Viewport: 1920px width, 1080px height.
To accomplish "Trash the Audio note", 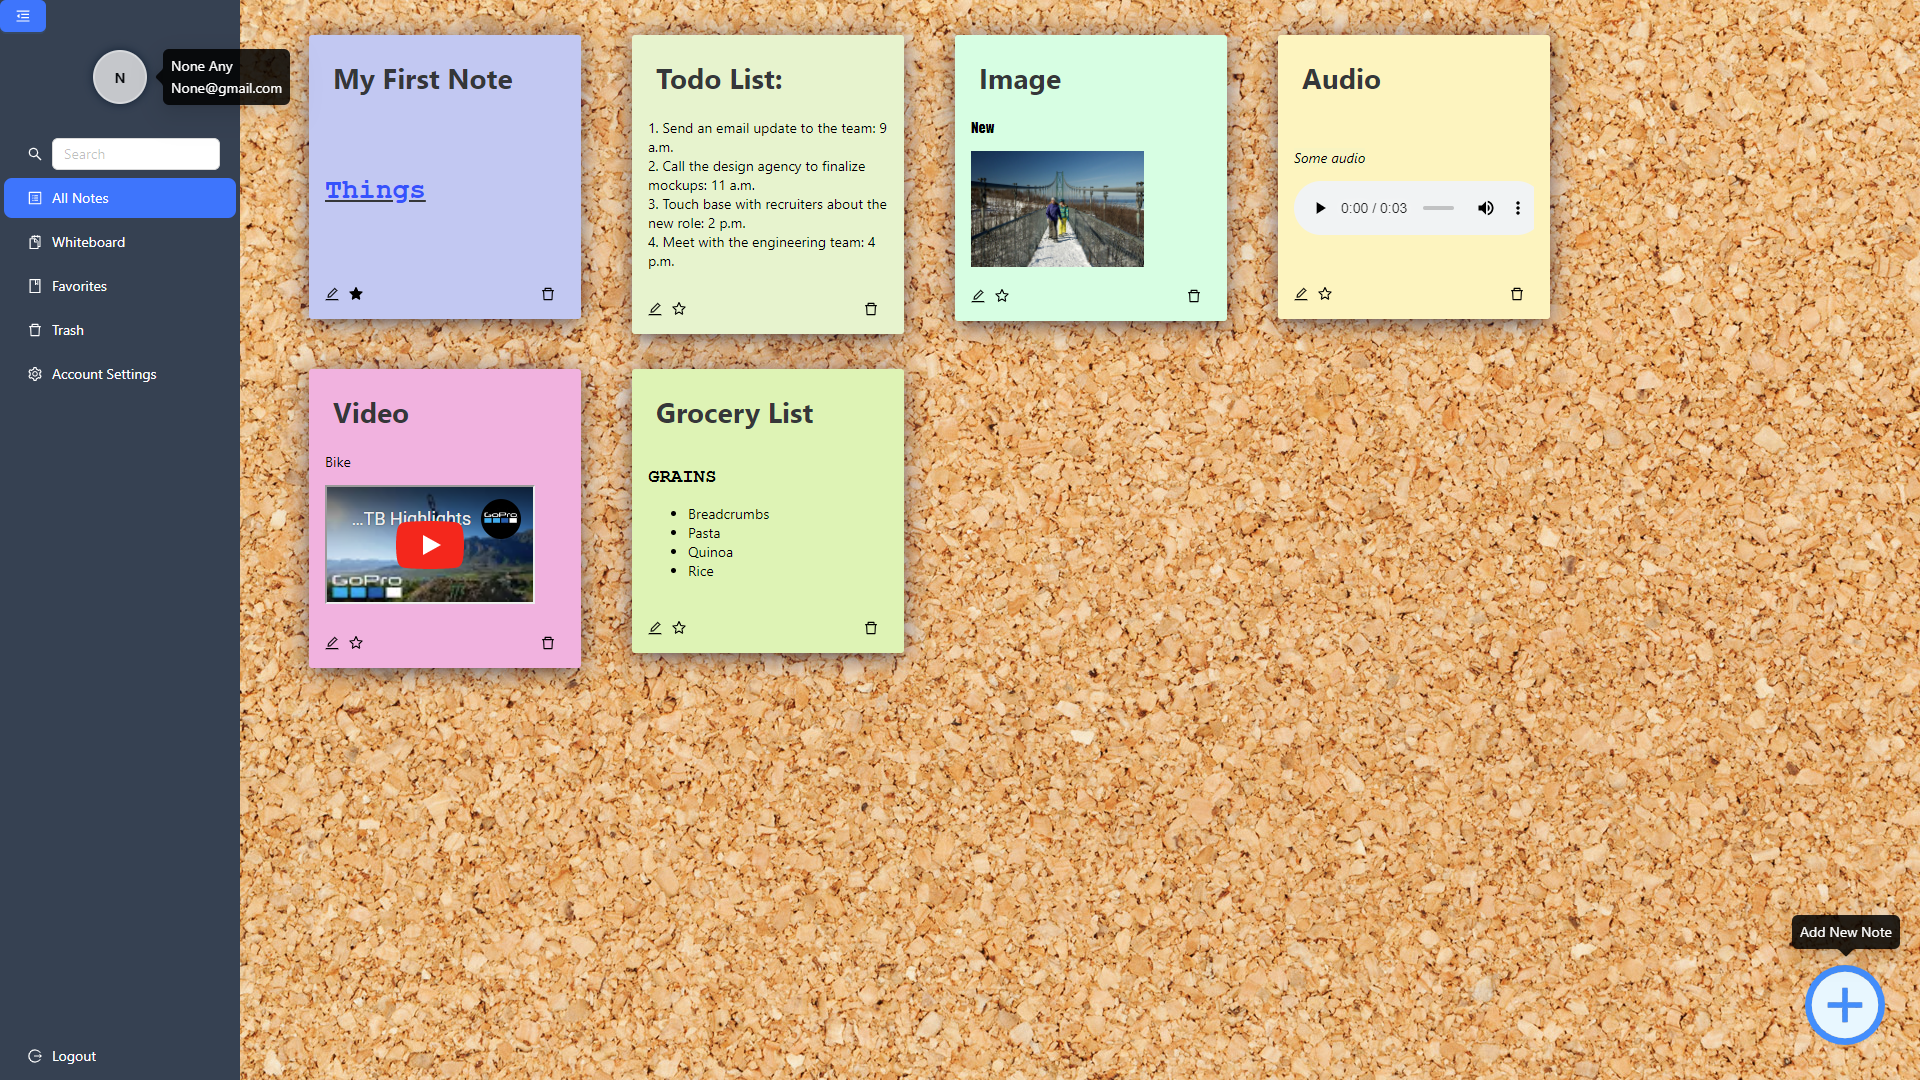I will 1516,294.
